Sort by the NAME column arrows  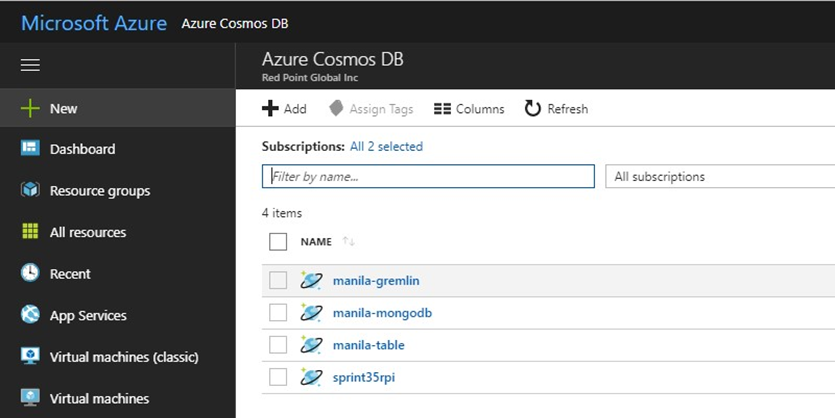point(349,242)
